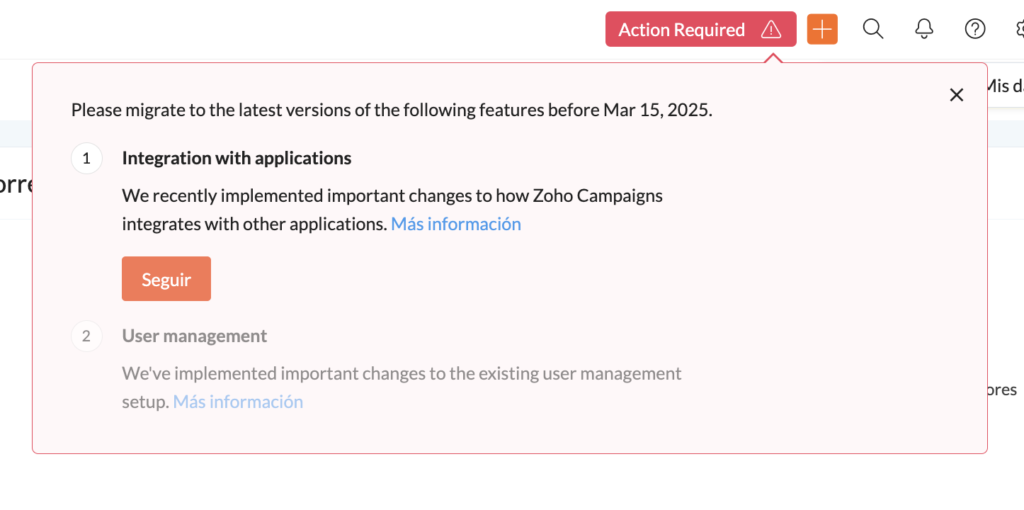The width and height of the screenshot is (1024, 510).
Task: Select step 1 Integration with applications
Action: (236, 158)
